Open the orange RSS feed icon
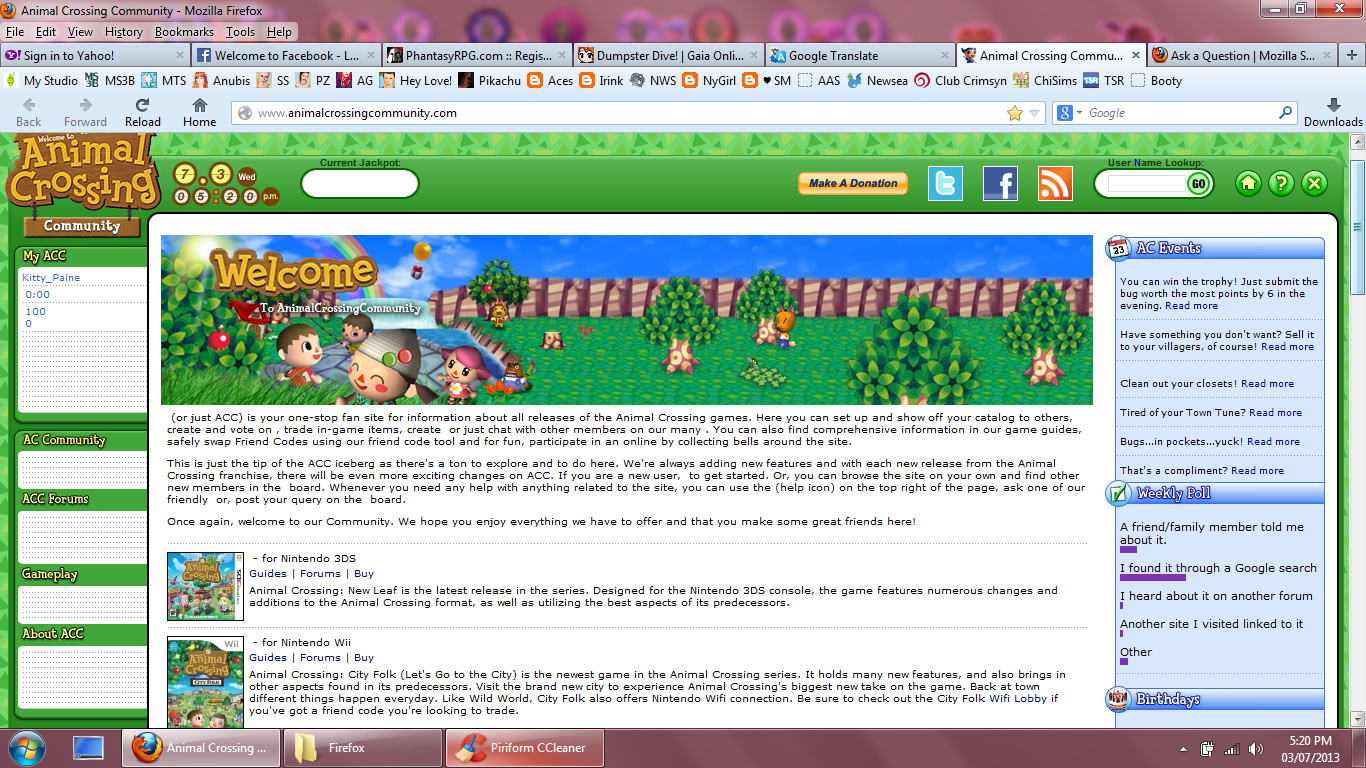 point(1055,183)
